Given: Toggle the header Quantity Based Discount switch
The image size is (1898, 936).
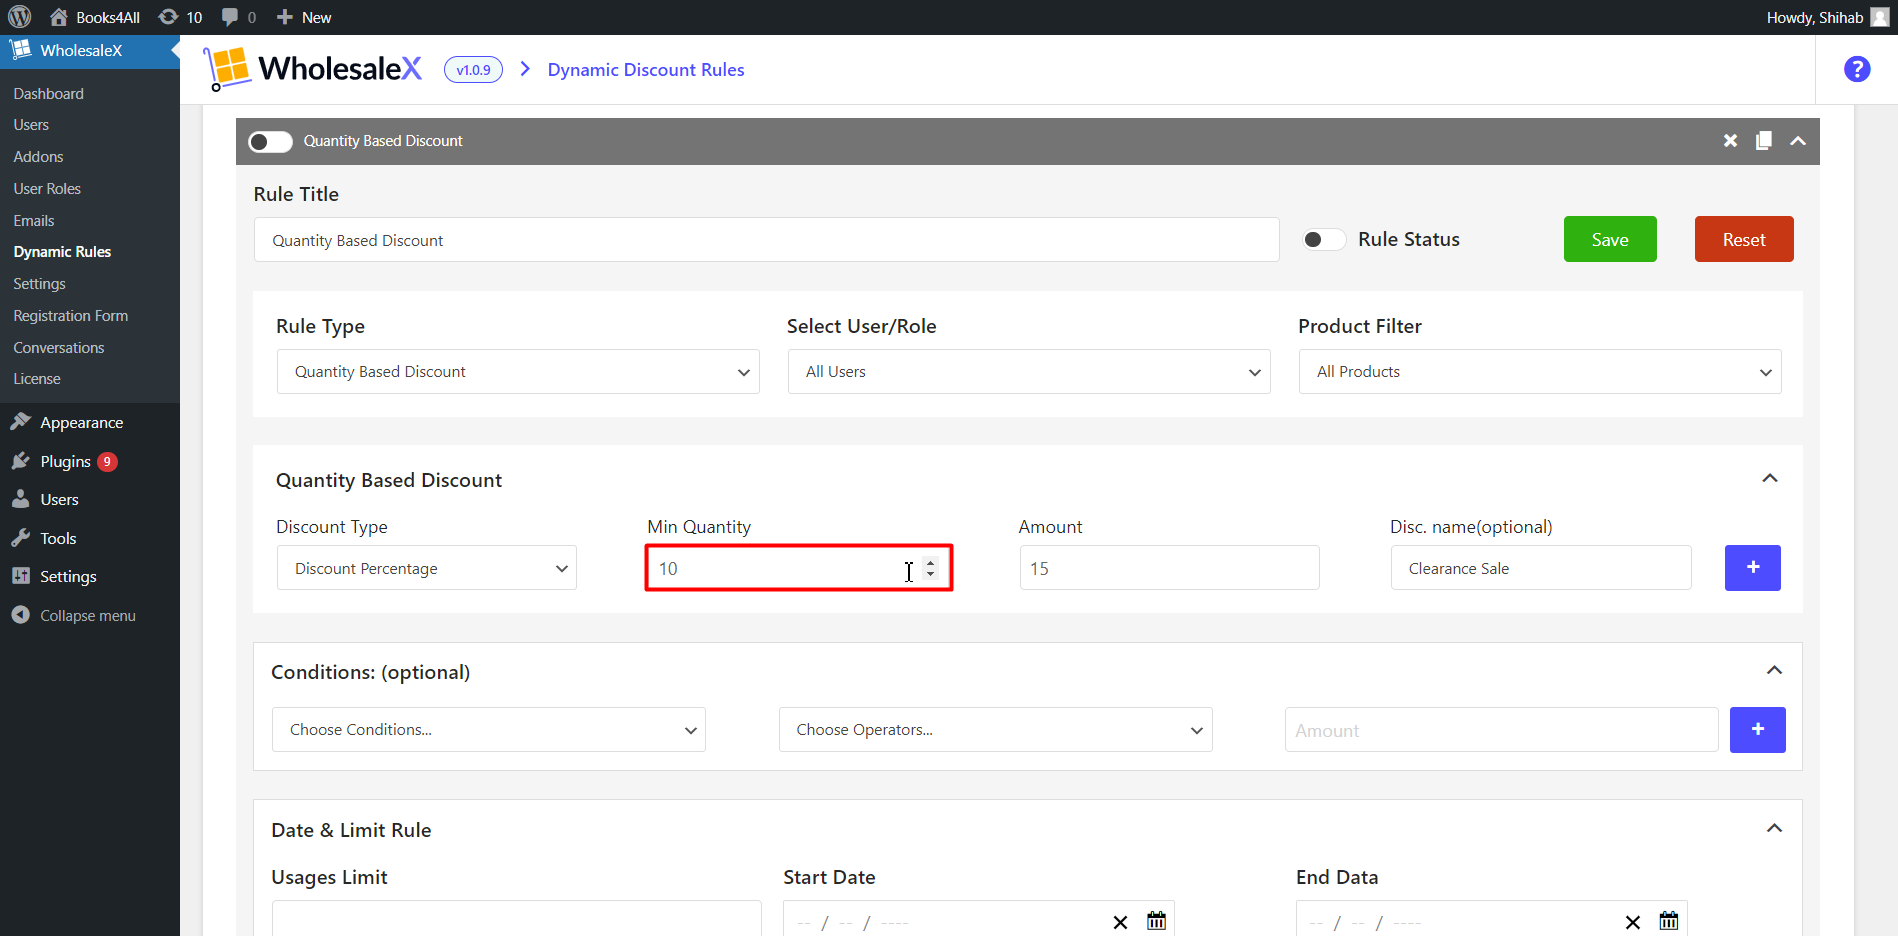Looking at the screenshot, I should coord(270,142).
